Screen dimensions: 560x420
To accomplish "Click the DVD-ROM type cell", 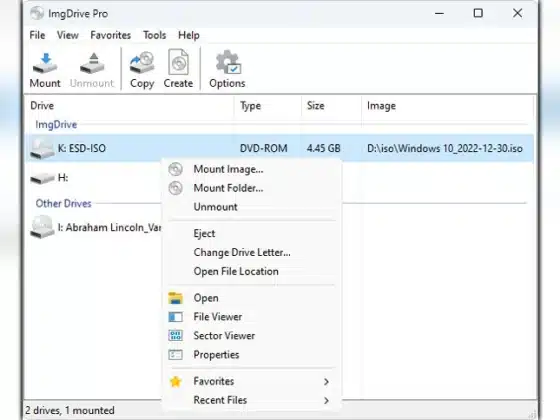I will 264,149.
